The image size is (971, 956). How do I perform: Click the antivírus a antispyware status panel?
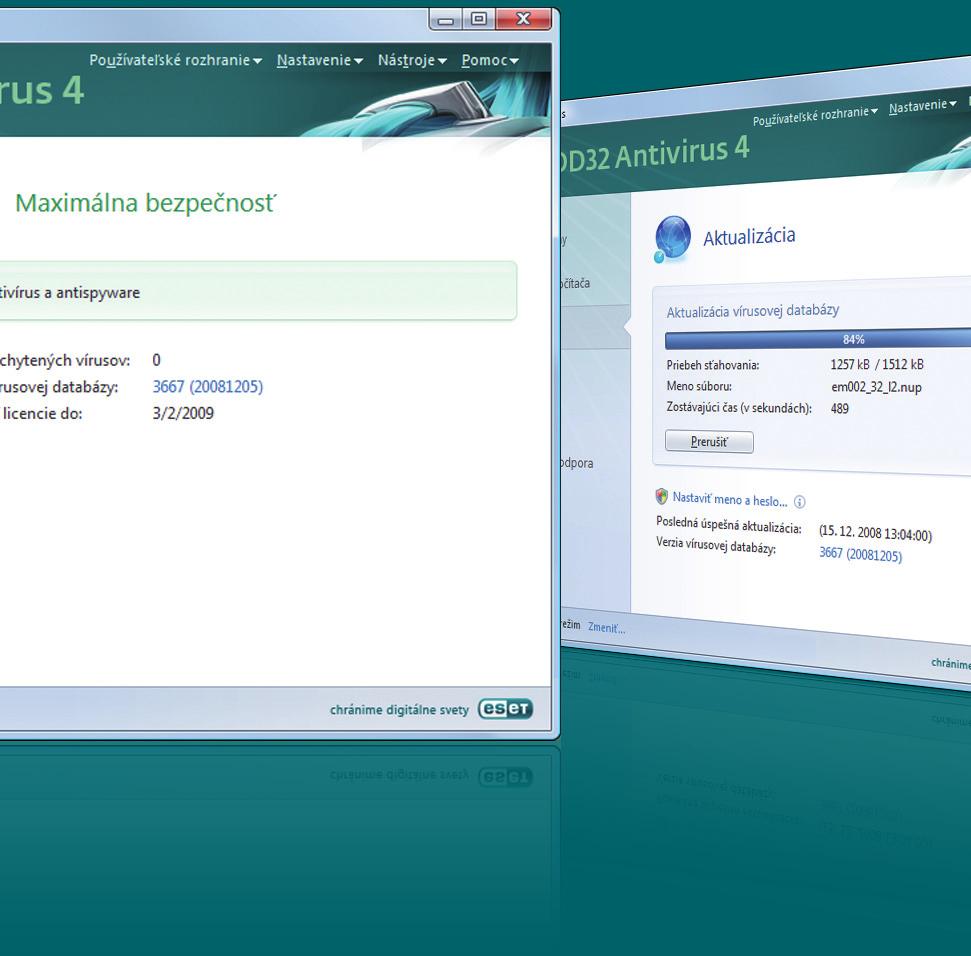point(258,291)
